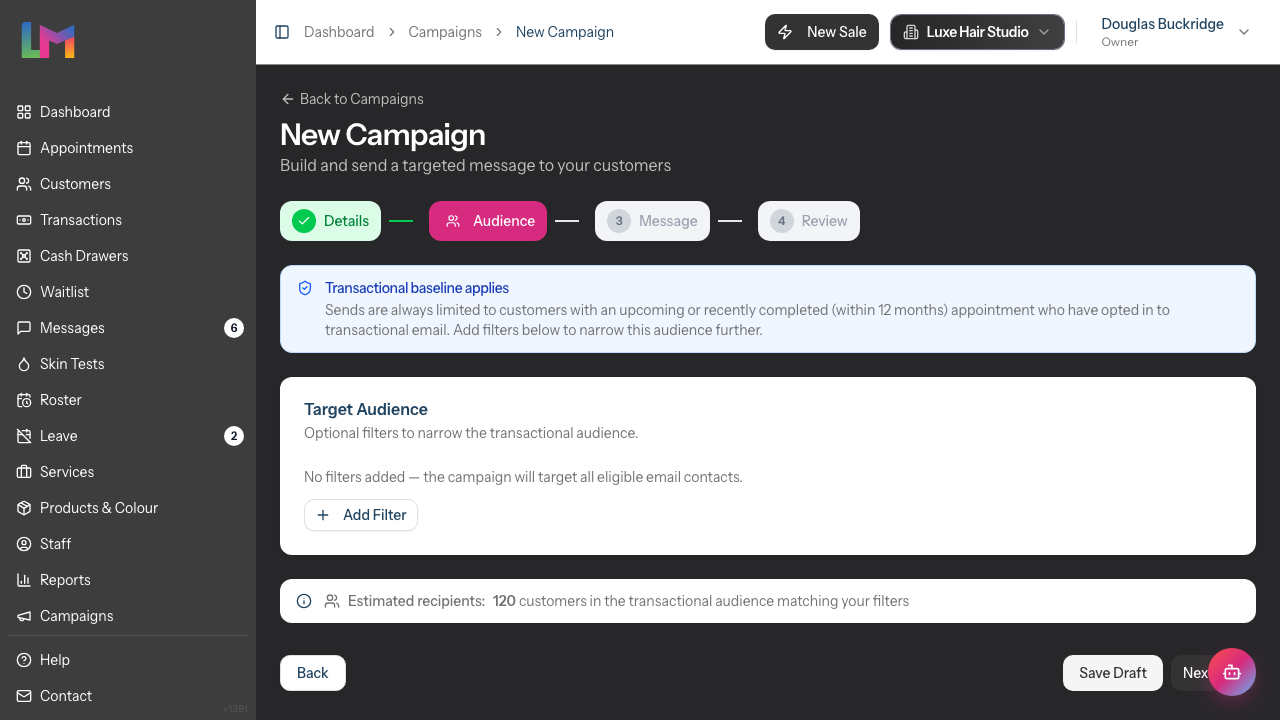Screen dimensions: 1280x720
Task: Click the Save Draft button
Action: pos(1113,673)
